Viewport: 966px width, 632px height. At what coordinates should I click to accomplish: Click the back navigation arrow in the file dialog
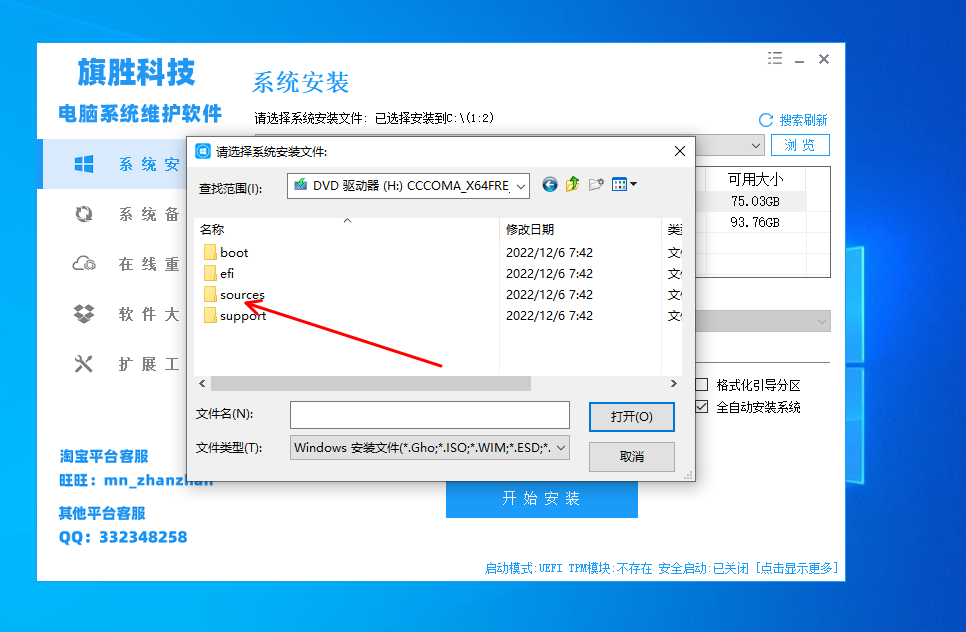click(549, 185)
